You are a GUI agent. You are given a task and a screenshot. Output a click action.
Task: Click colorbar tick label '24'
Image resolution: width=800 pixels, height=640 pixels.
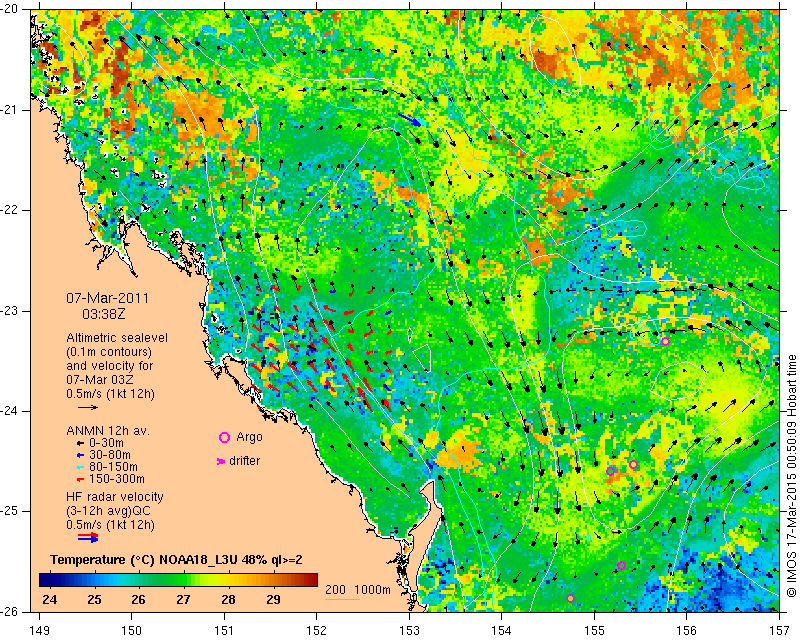49,599
